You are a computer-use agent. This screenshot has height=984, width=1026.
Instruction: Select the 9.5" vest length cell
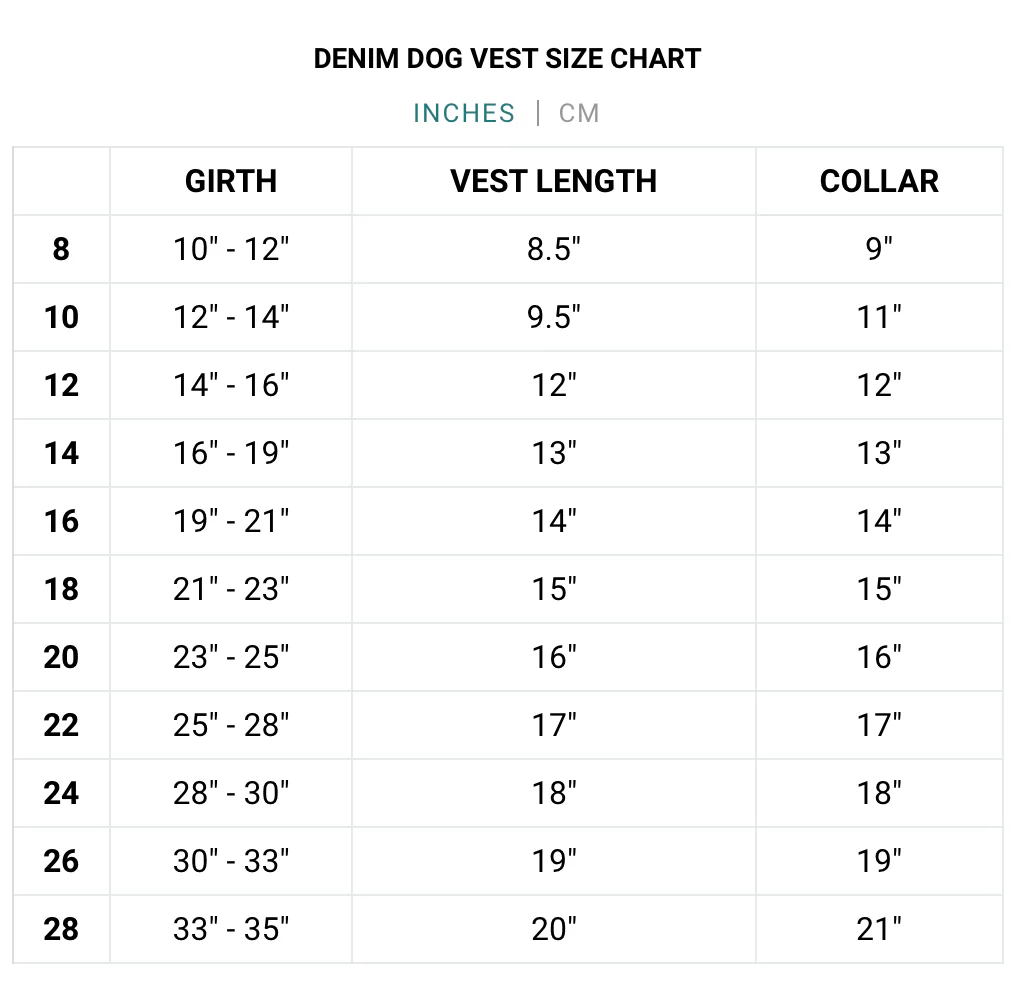click(553, 317)
